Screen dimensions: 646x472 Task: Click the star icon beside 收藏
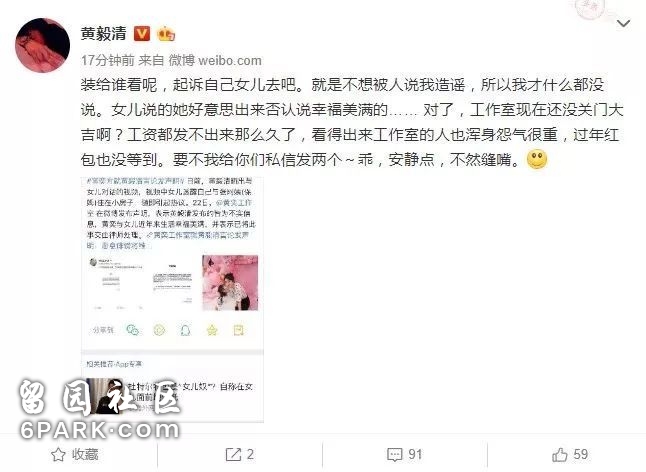(x=58, y=455)
